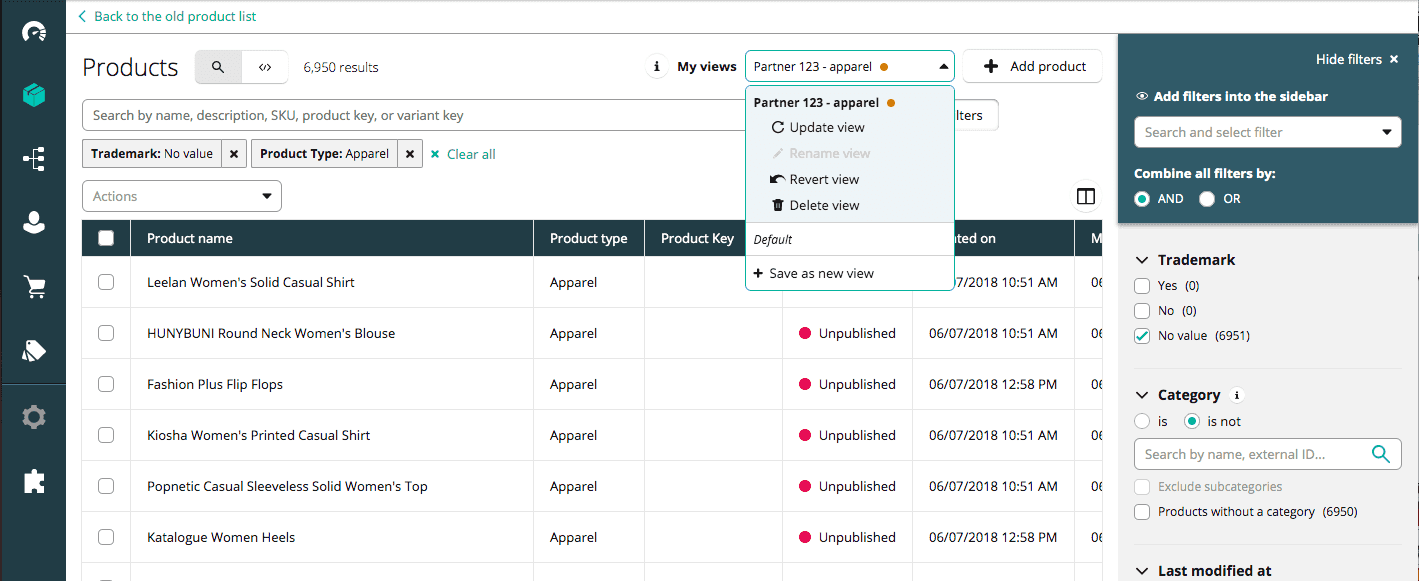Viewport: 1419px width, 581px height.
Task: Open the Orders cart icon in sidebar
Action: (34, 287)
